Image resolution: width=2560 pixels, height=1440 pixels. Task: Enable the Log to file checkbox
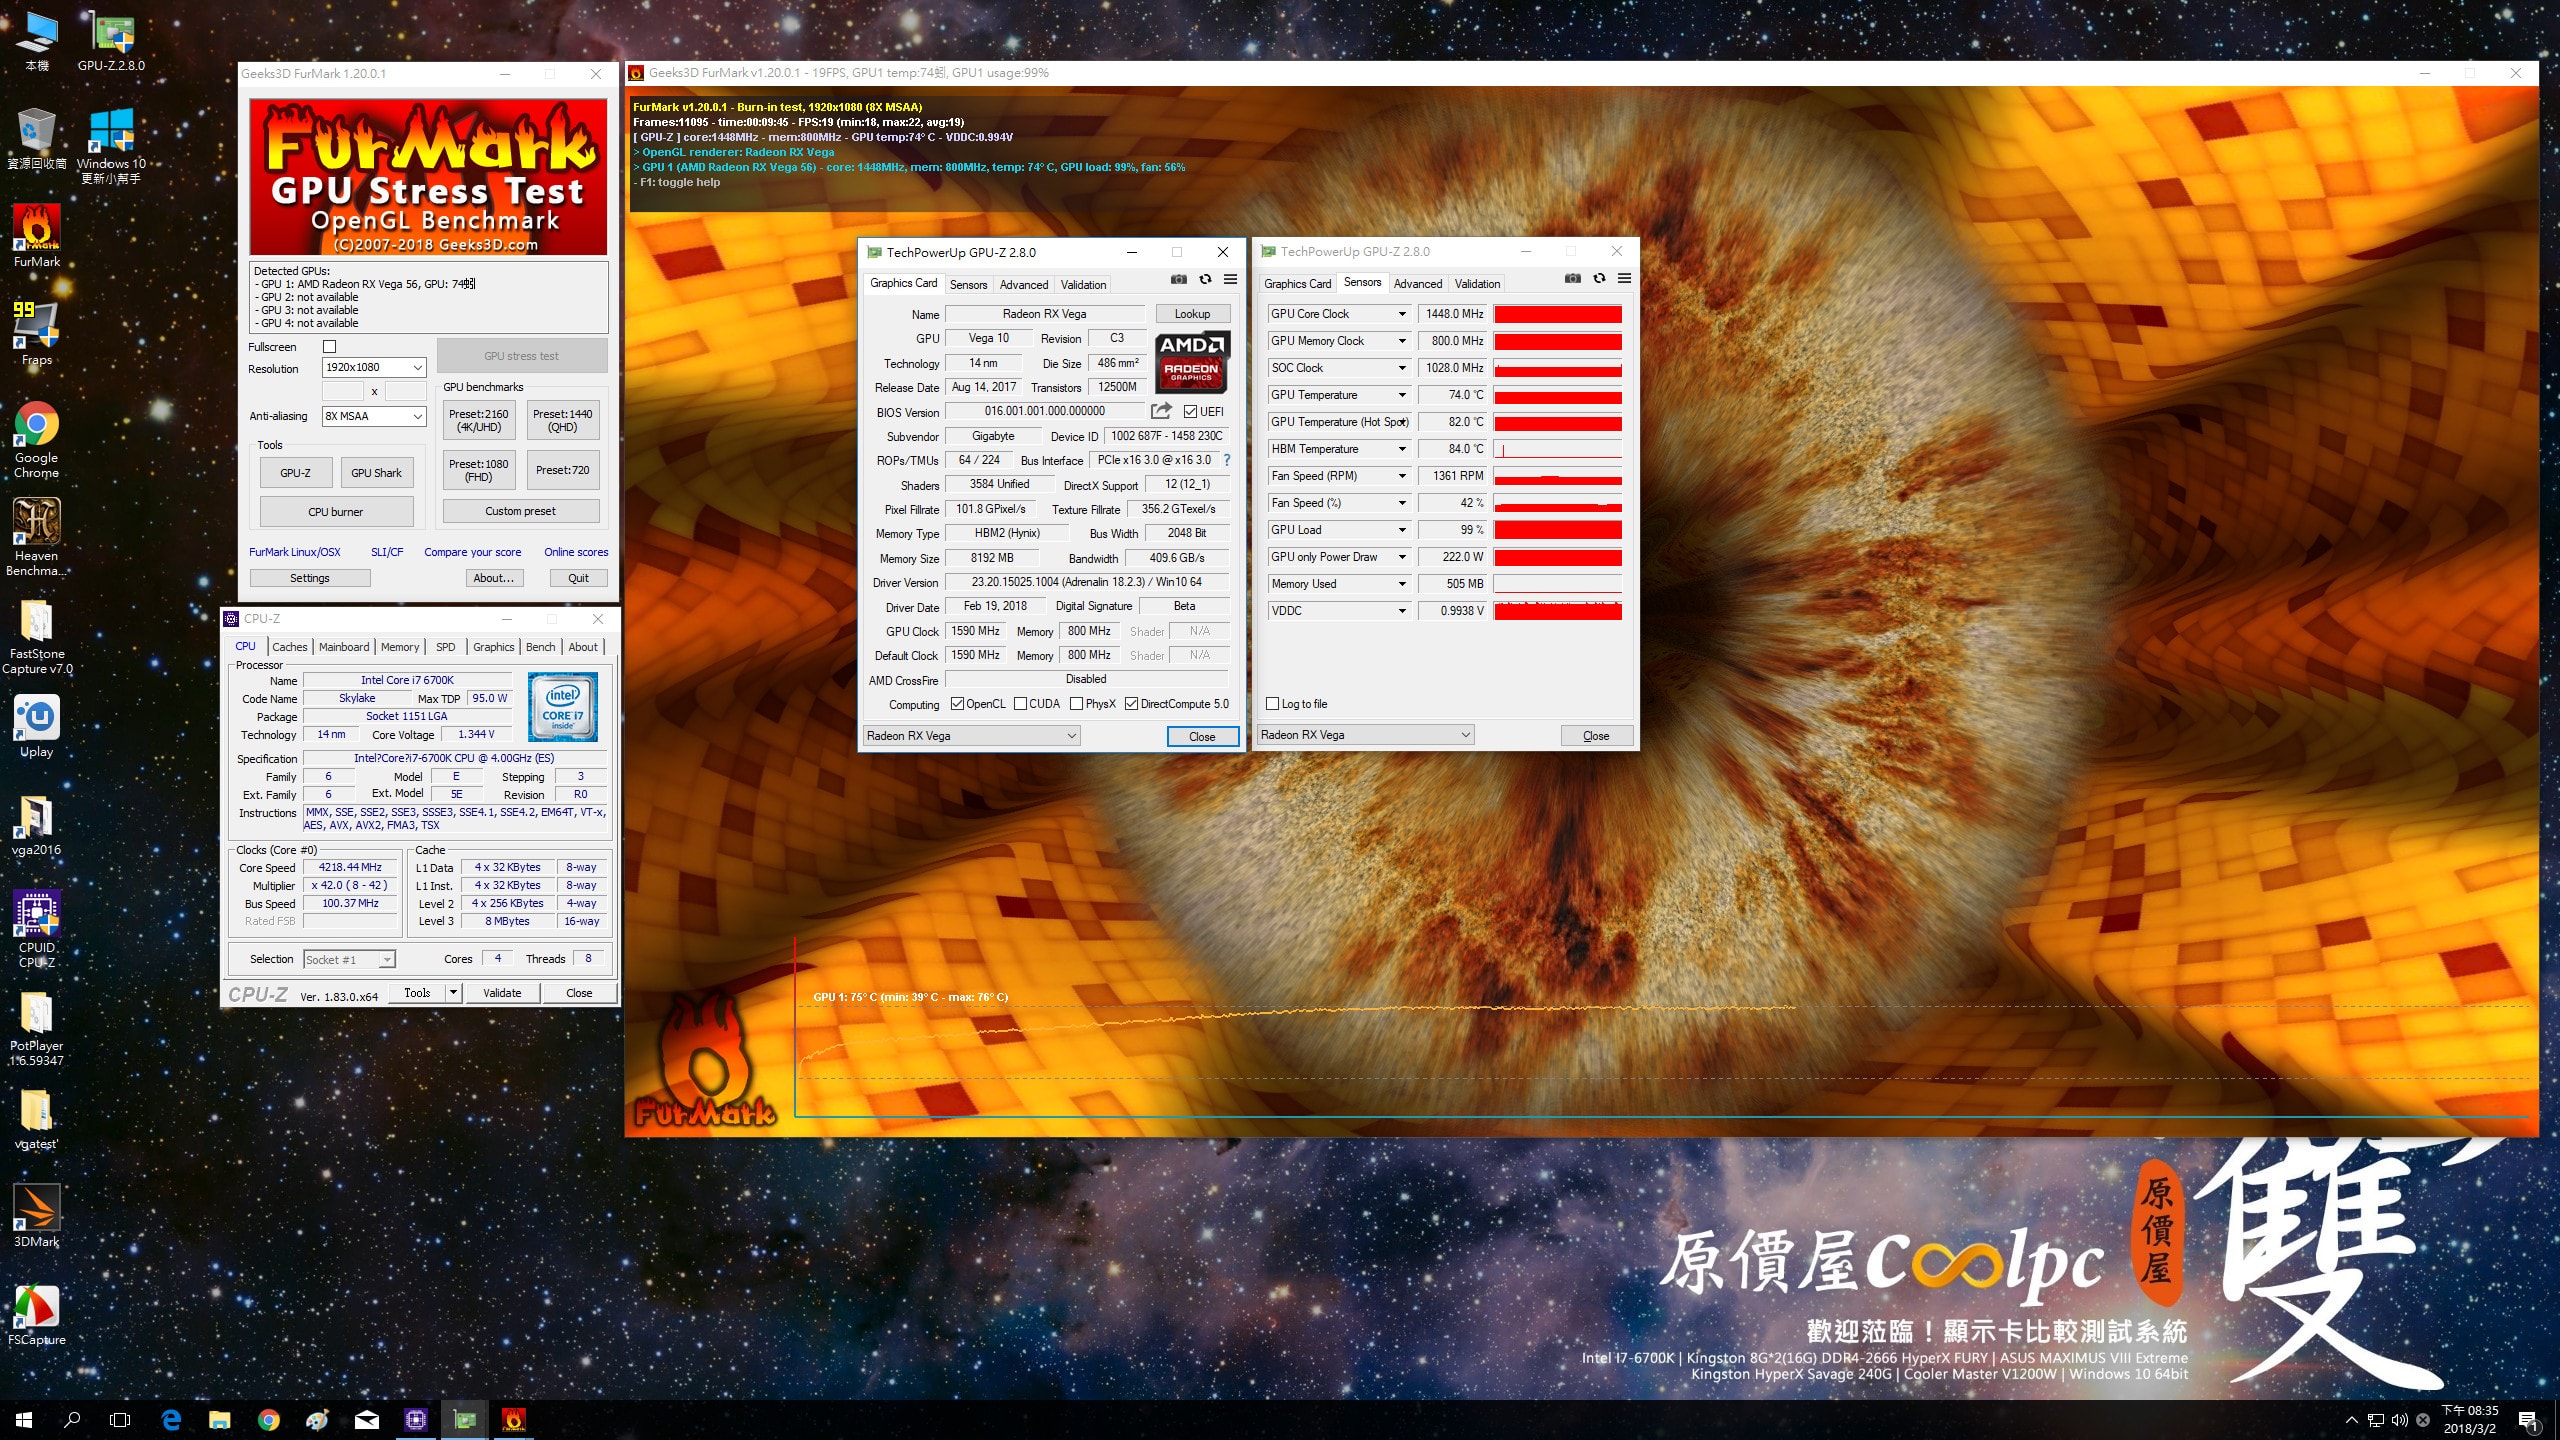click(1272, 703)
